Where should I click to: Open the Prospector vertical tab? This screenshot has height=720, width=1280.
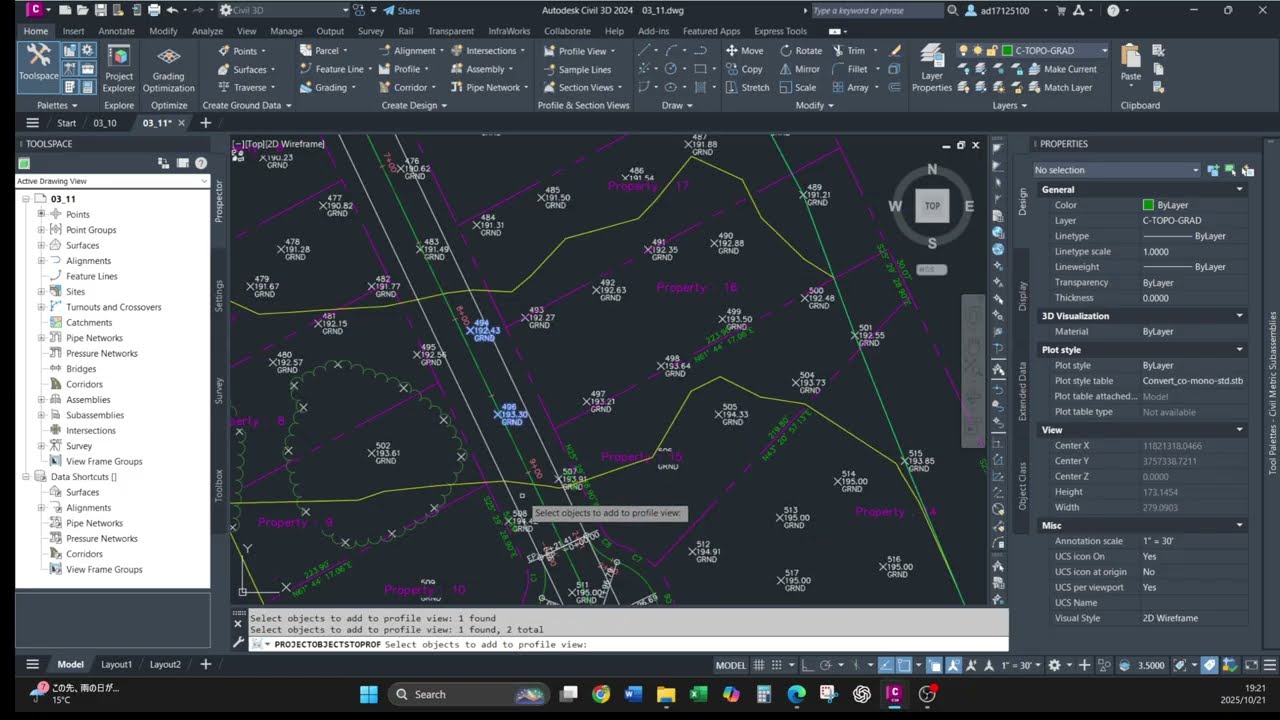point(220,200)
